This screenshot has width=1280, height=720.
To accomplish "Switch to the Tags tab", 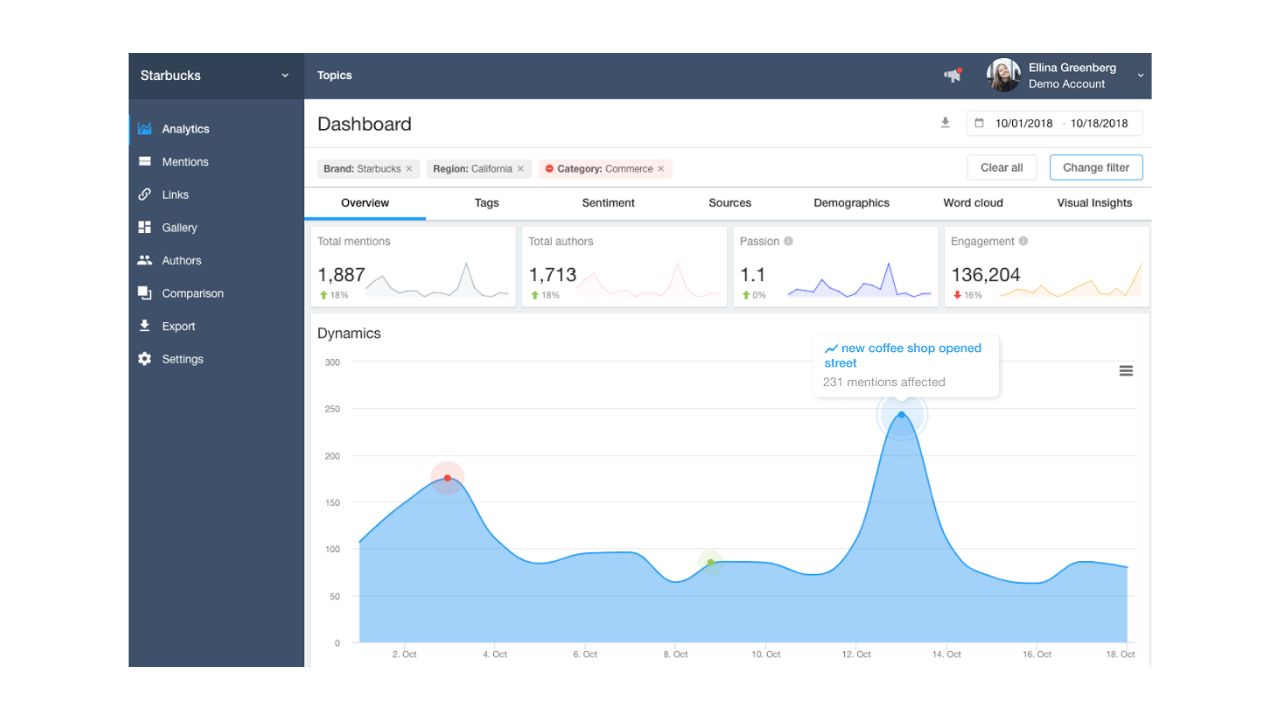I will [x=487, y=203].
